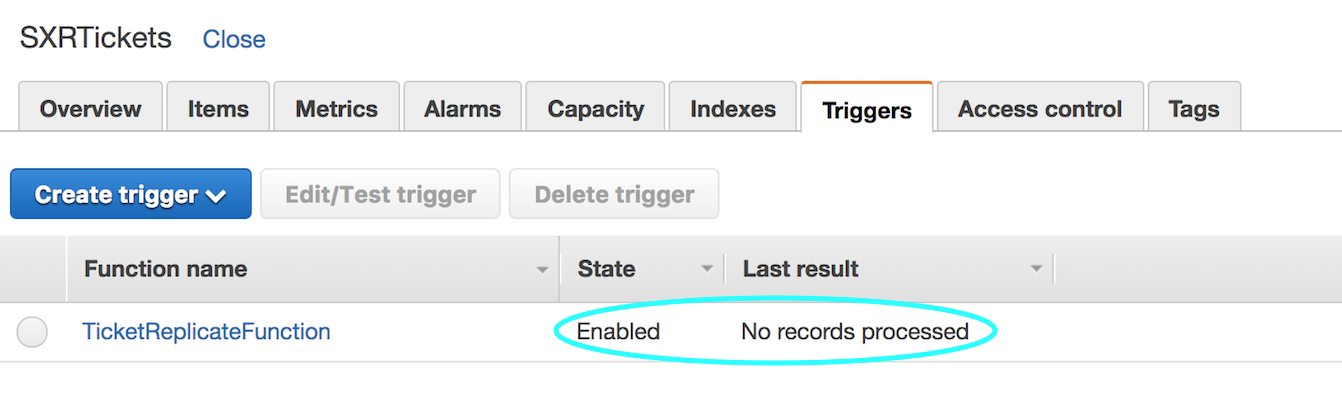Open the State column dropdown arrow

(x=707, y=269)
